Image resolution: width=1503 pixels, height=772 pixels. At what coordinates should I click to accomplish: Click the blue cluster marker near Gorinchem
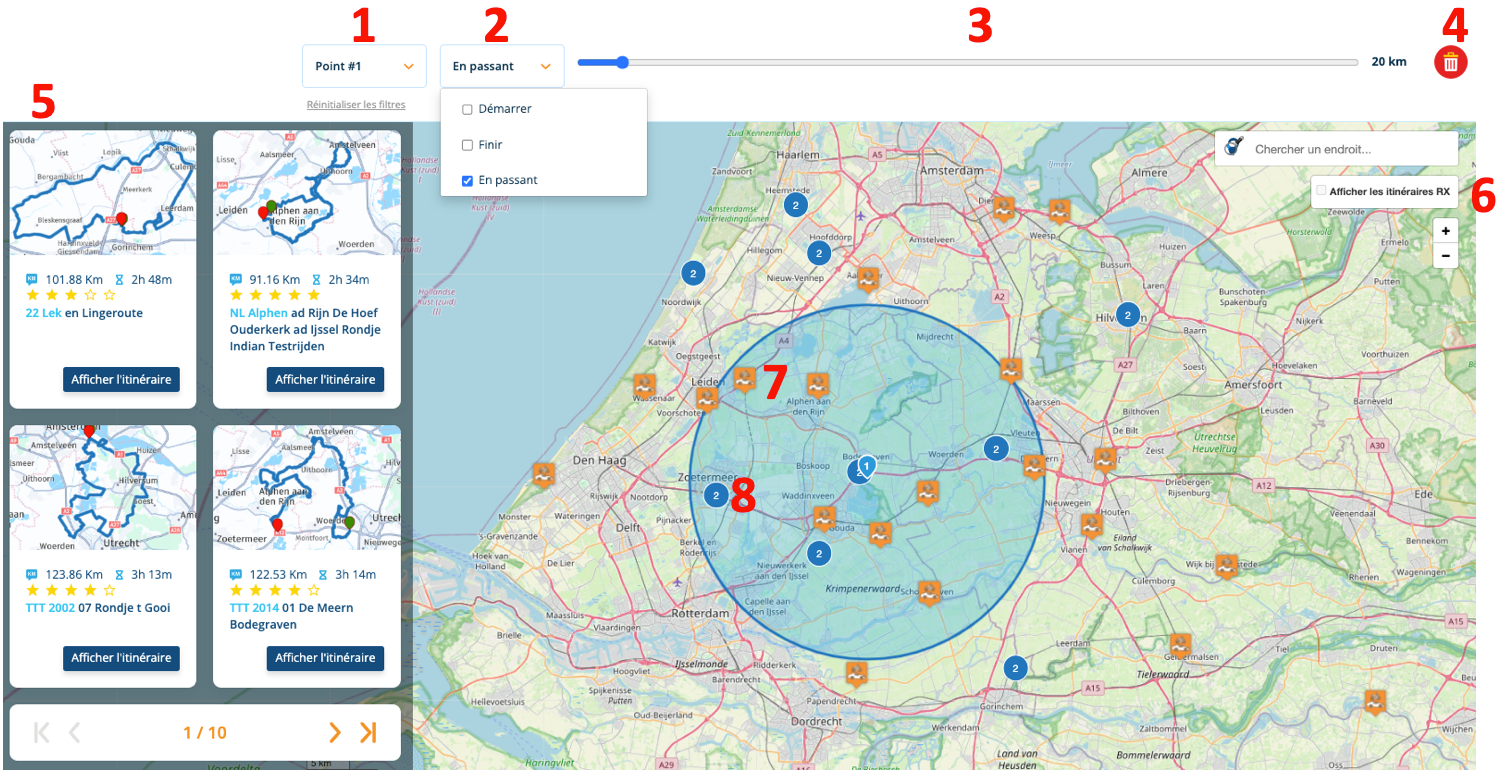[1015, 668]
